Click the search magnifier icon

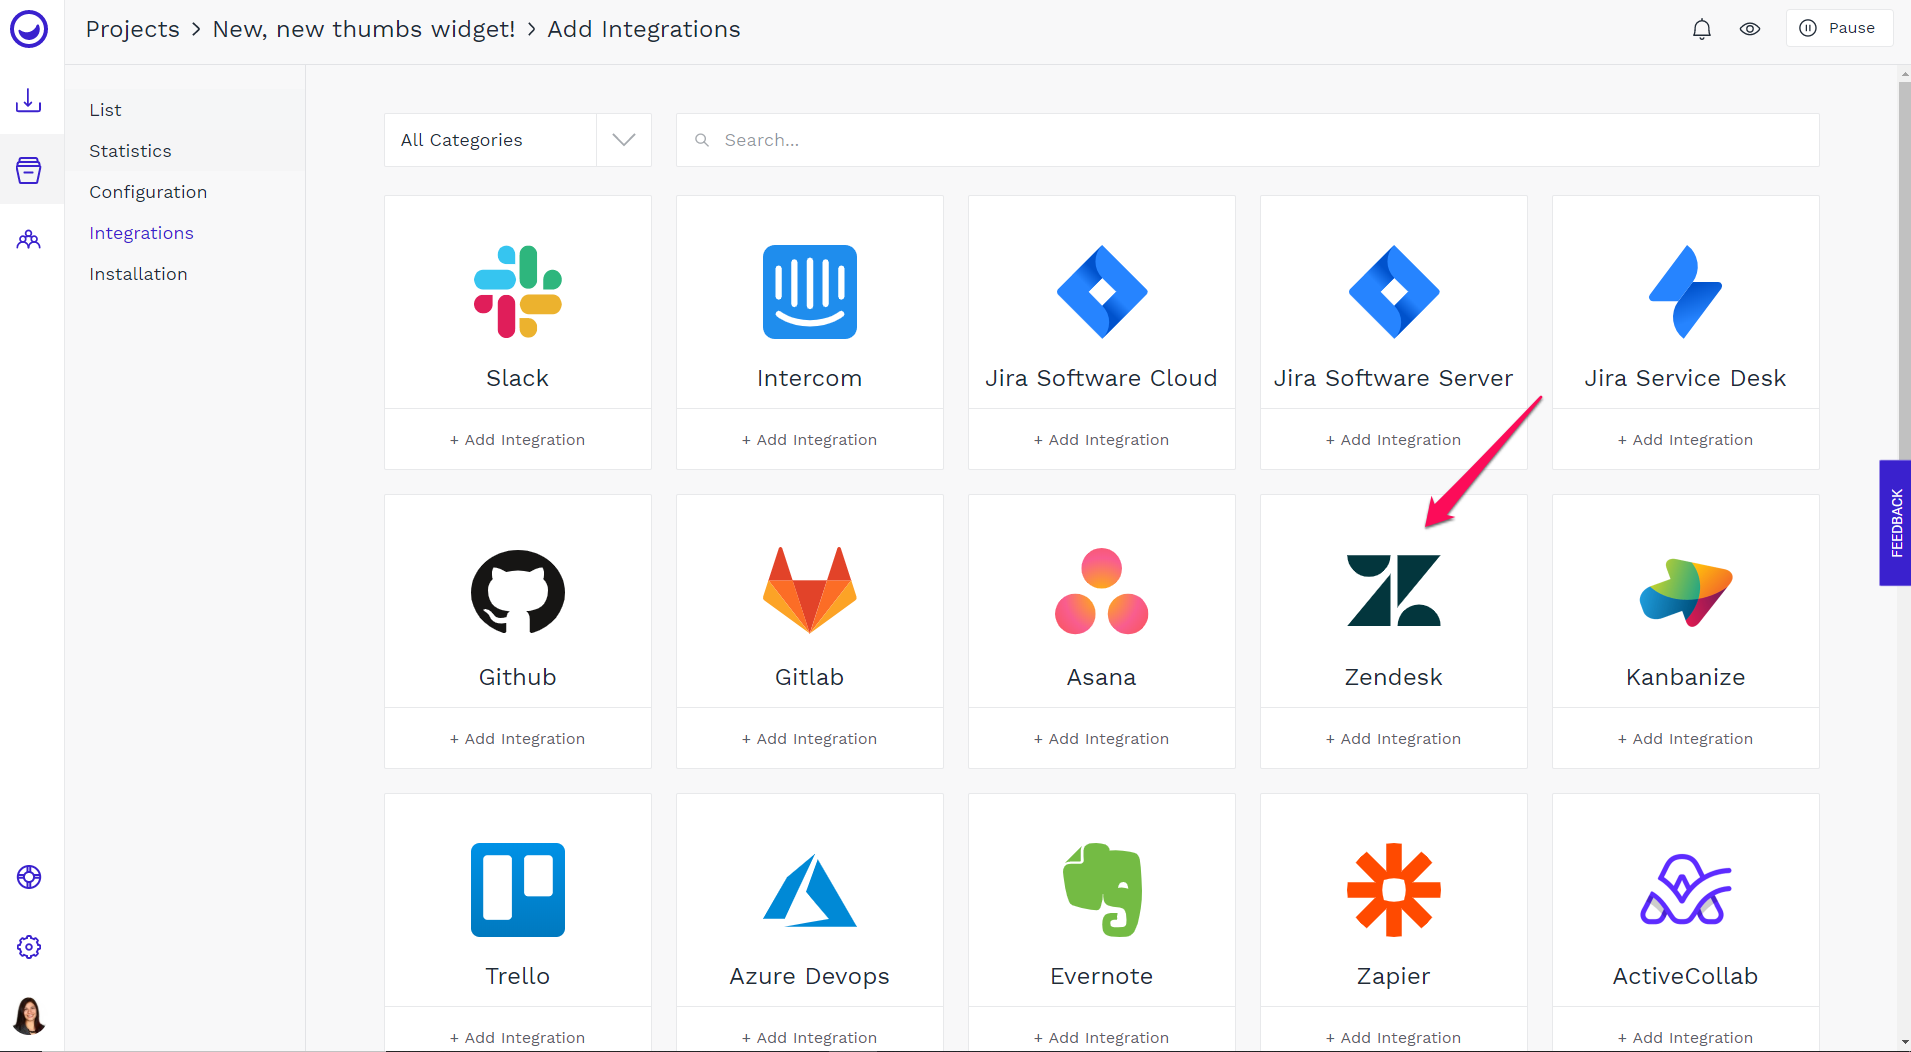pos(702,140)
